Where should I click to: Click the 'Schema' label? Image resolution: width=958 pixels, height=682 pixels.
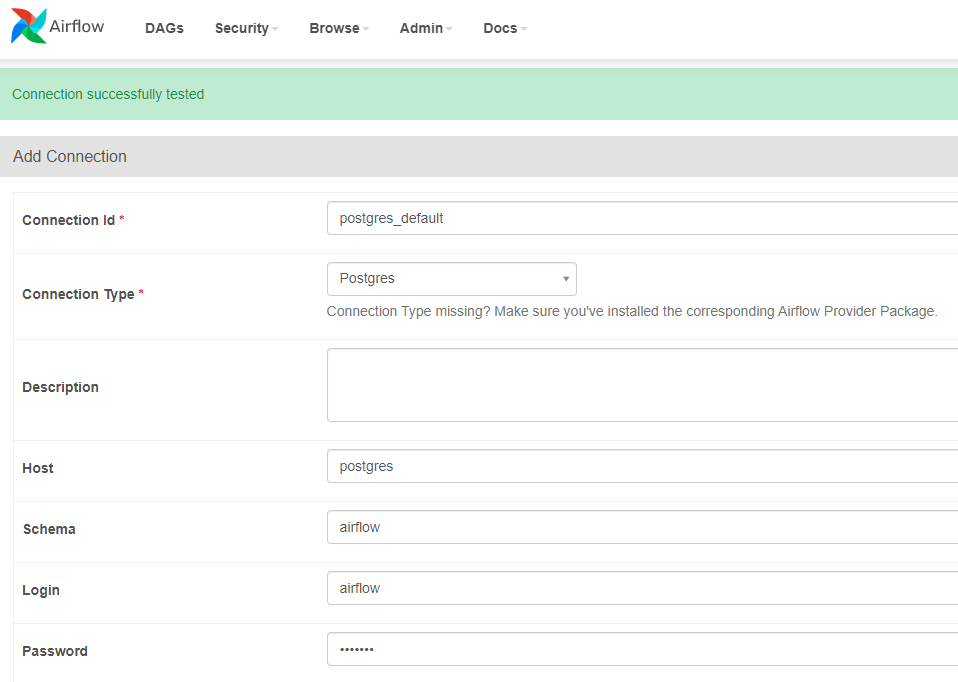click(x=49, y=529)
